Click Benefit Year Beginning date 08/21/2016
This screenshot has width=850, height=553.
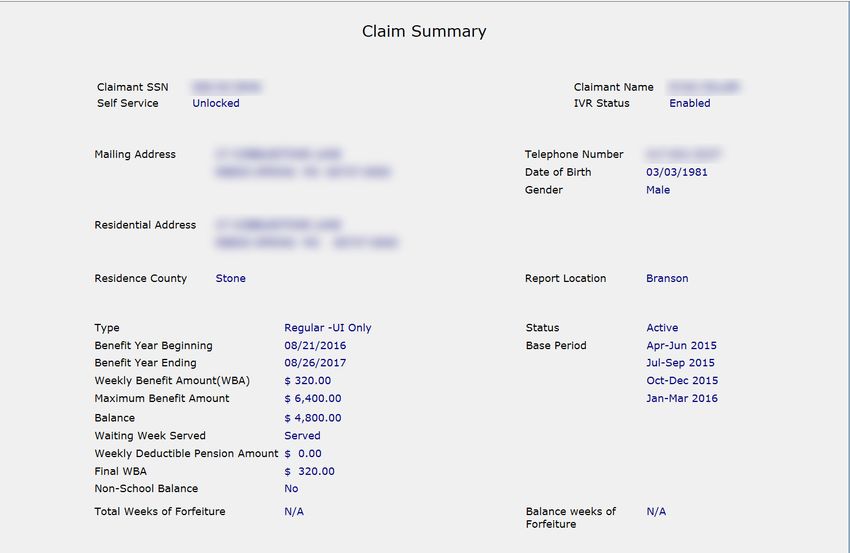pyautogui.click(x=315, y=345)
